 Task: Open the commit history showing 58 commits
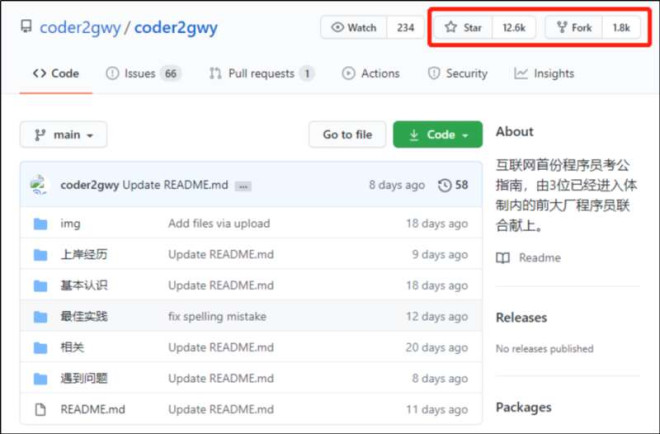click(453, 185)
